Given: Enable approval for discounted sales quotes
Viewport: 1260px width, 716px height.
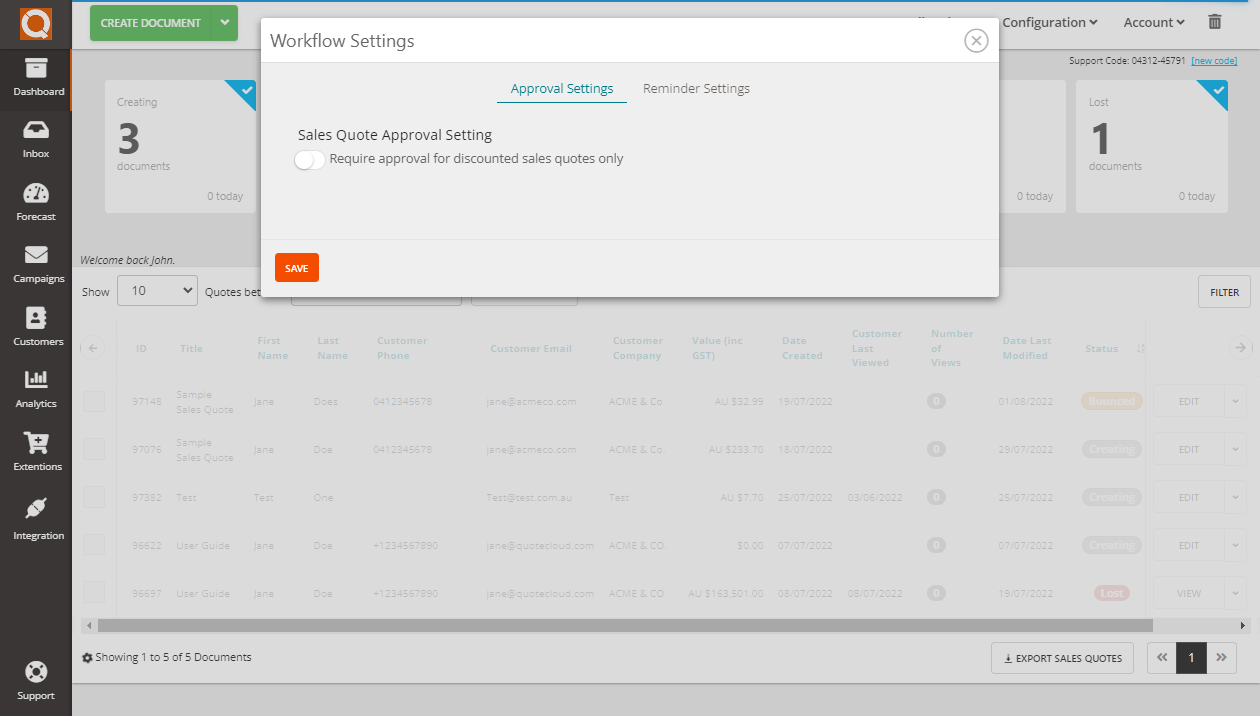Looking at the screenshot, I should (309, 159).
